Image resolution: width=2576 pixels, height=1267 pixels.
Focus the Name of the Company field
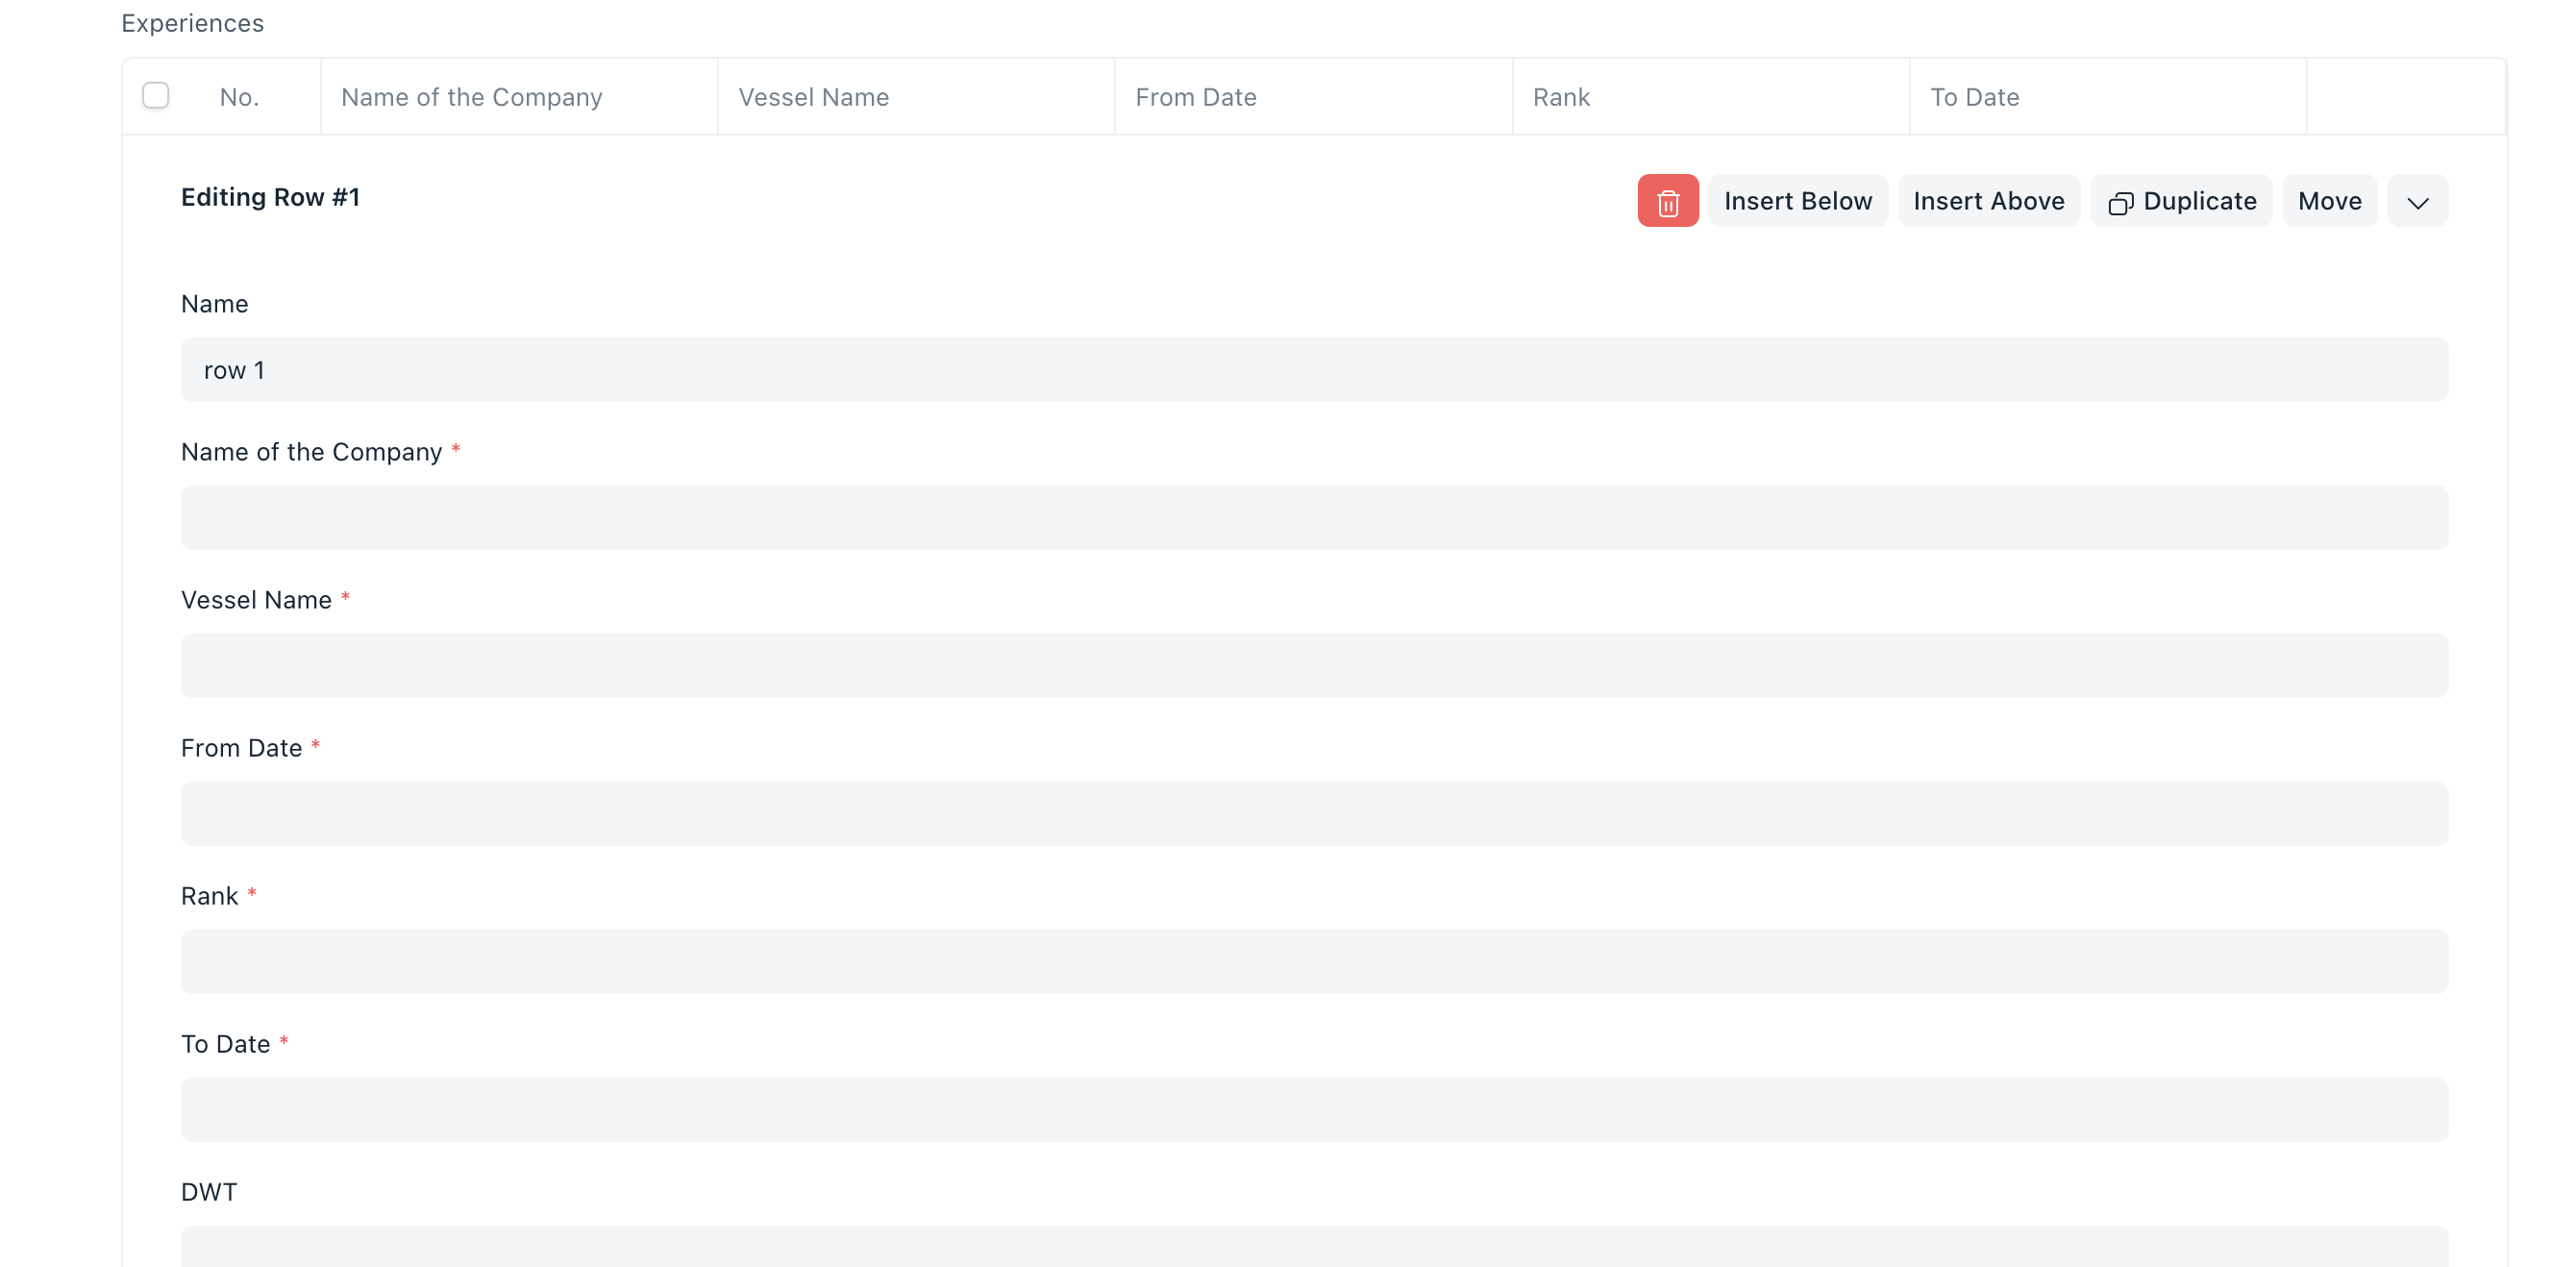click(1313, 518)
